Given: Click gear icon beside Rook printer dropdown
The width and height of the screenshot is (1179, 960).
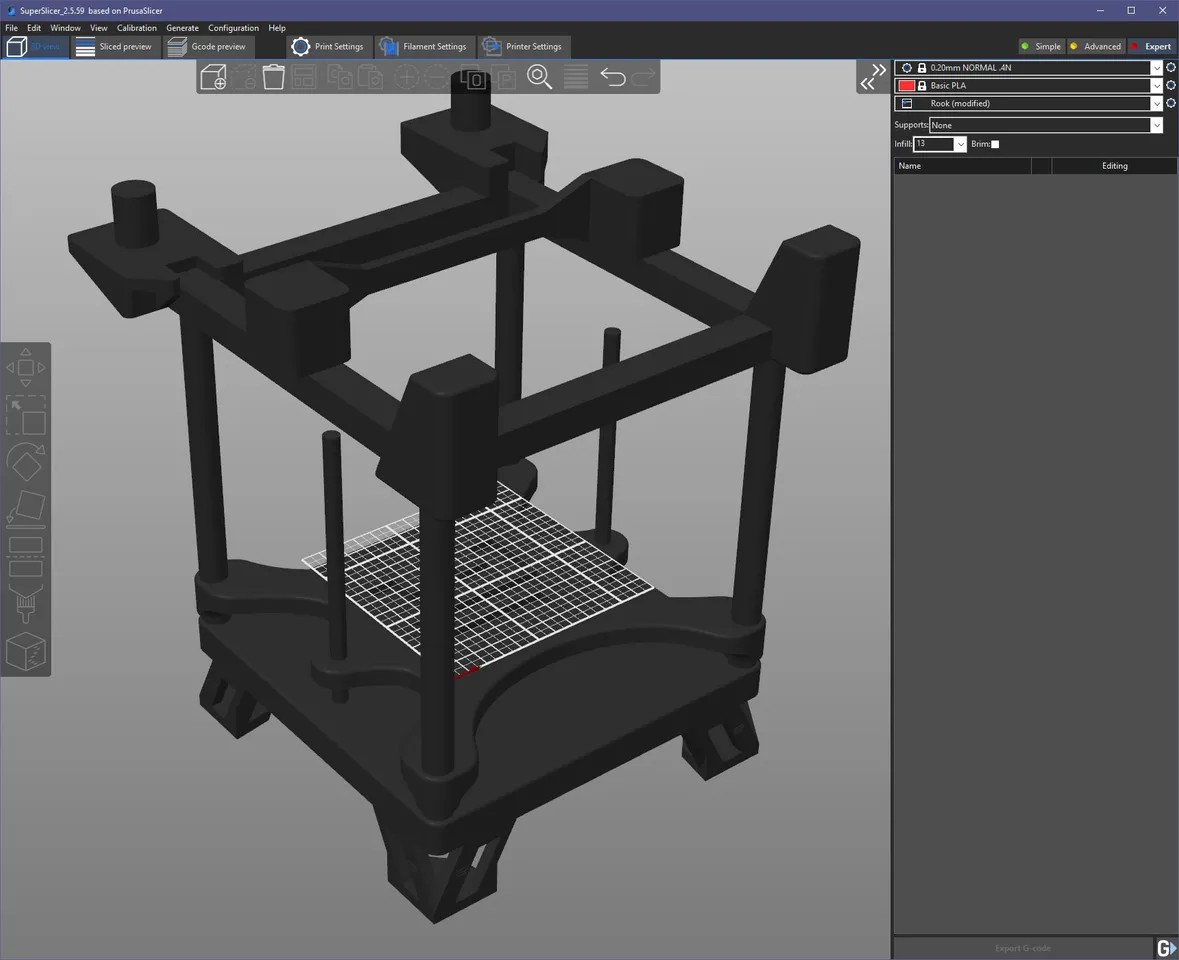Looking at the screenshot, I should [1171, 104].
